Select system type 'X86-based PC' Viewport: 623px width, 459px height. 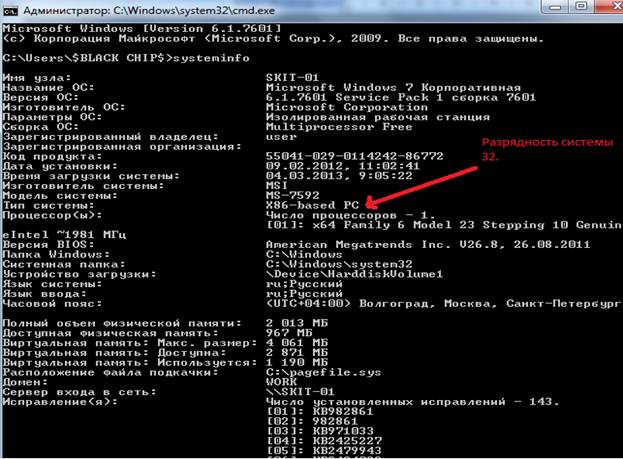click(x=312, y=205)
